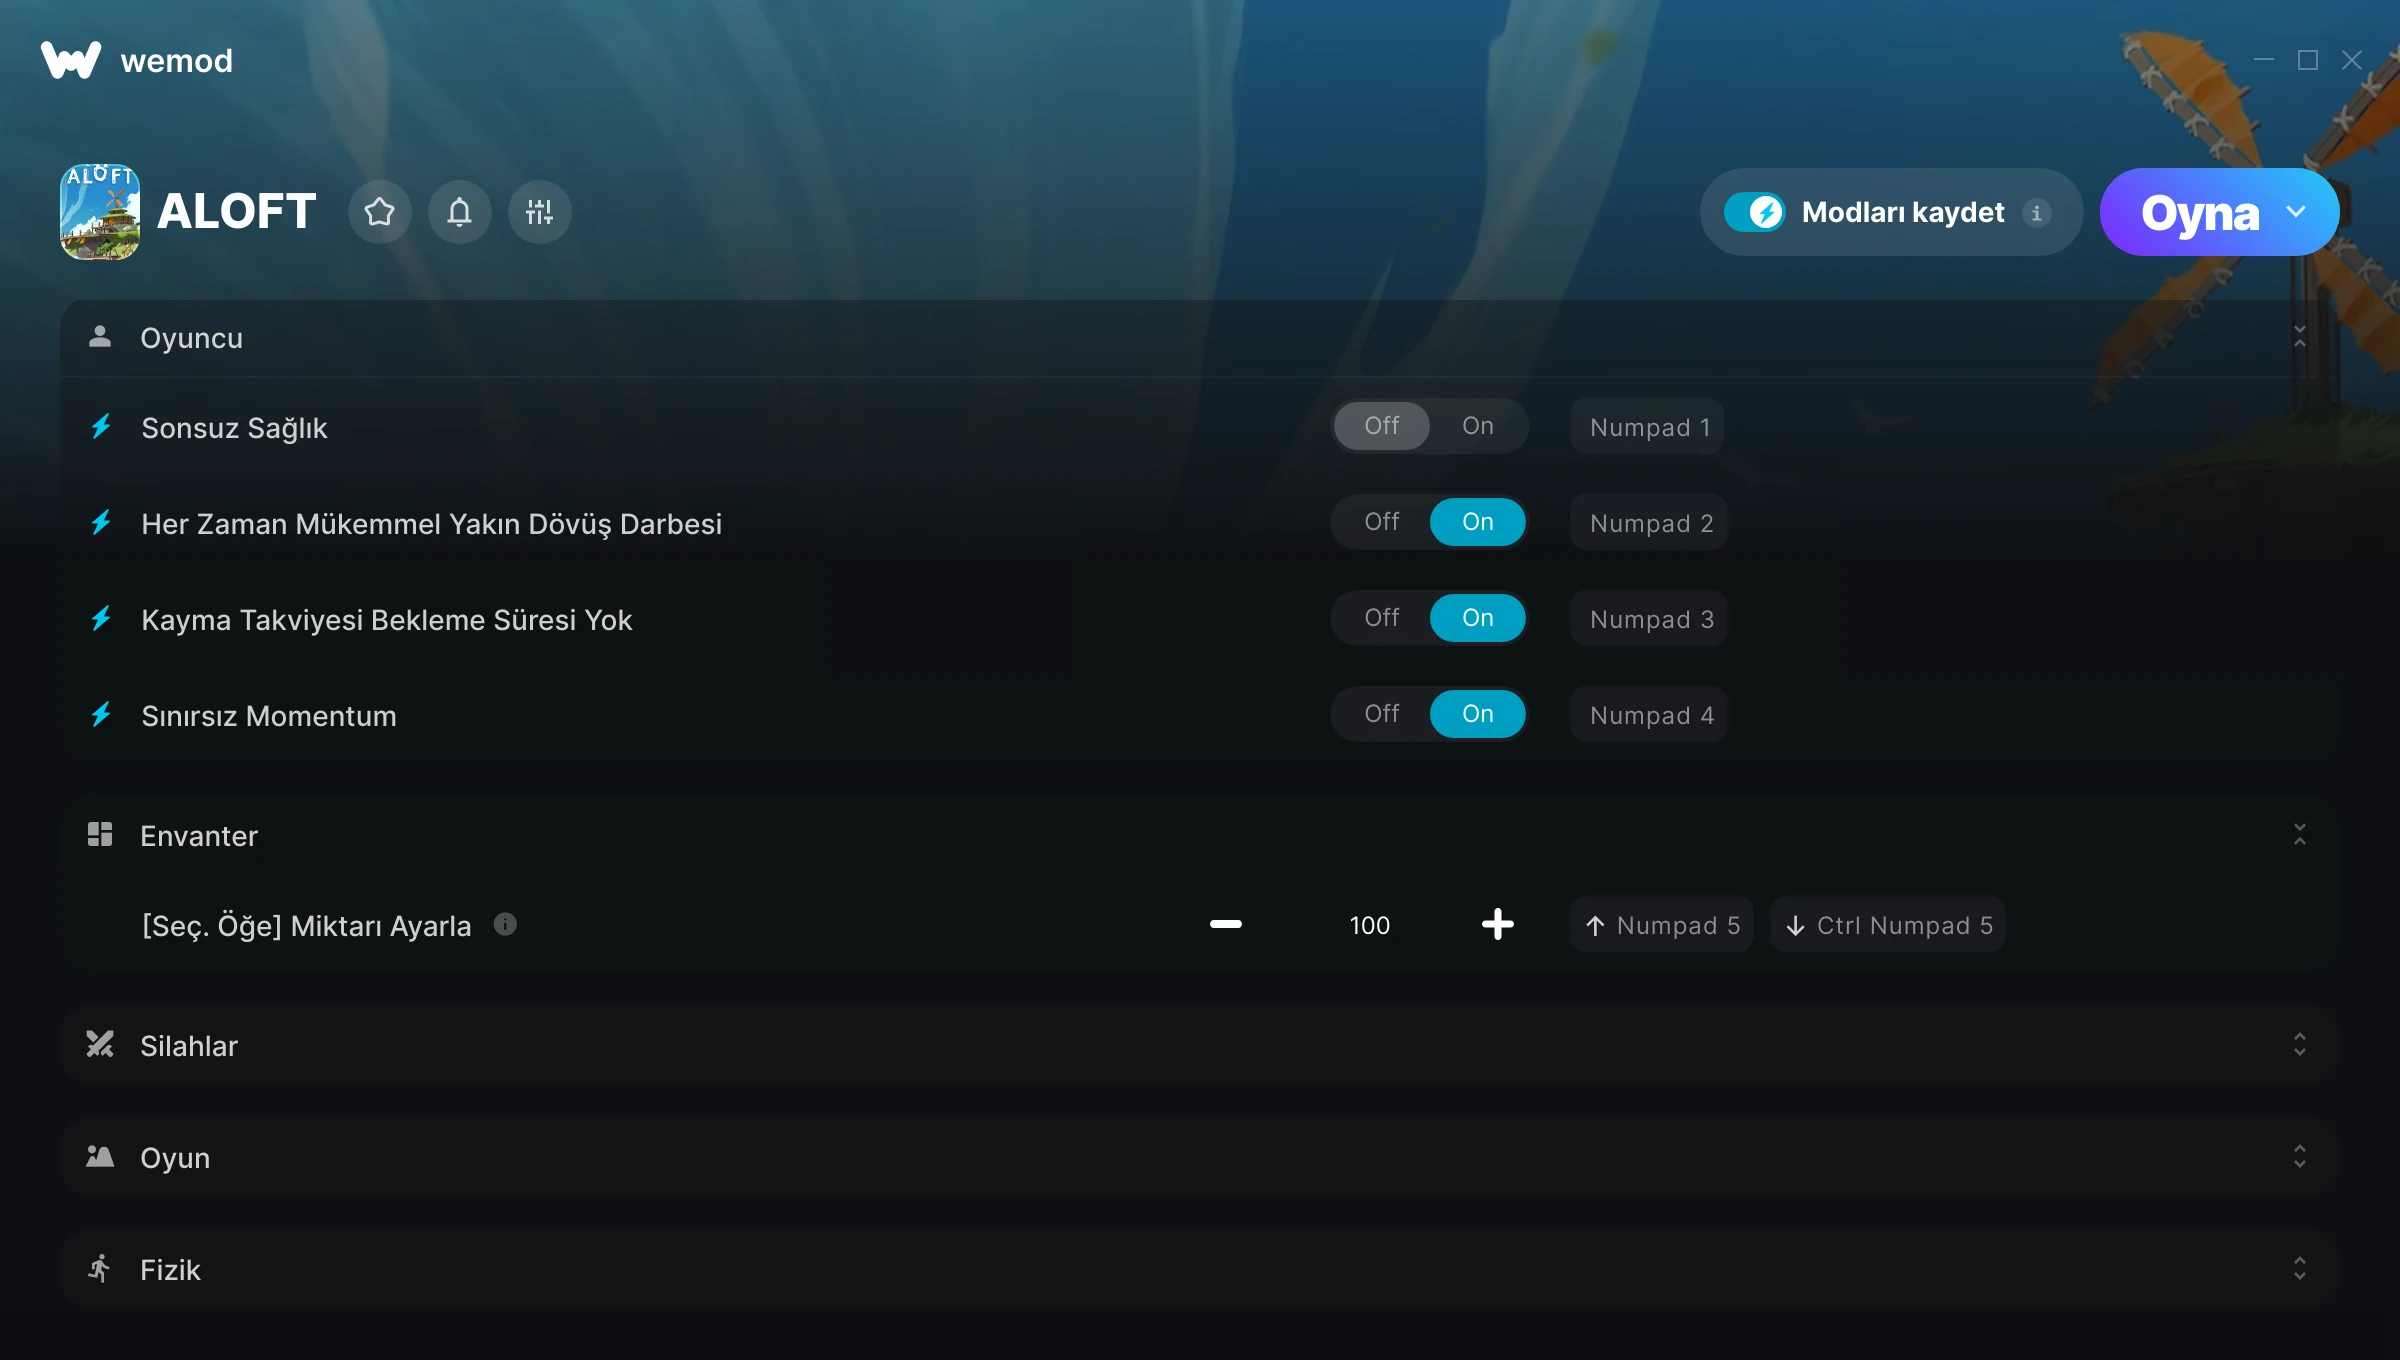2400x1360 pixels.
Task: Click the ALOFT game thumbnail
Action: tap(100, 212)
